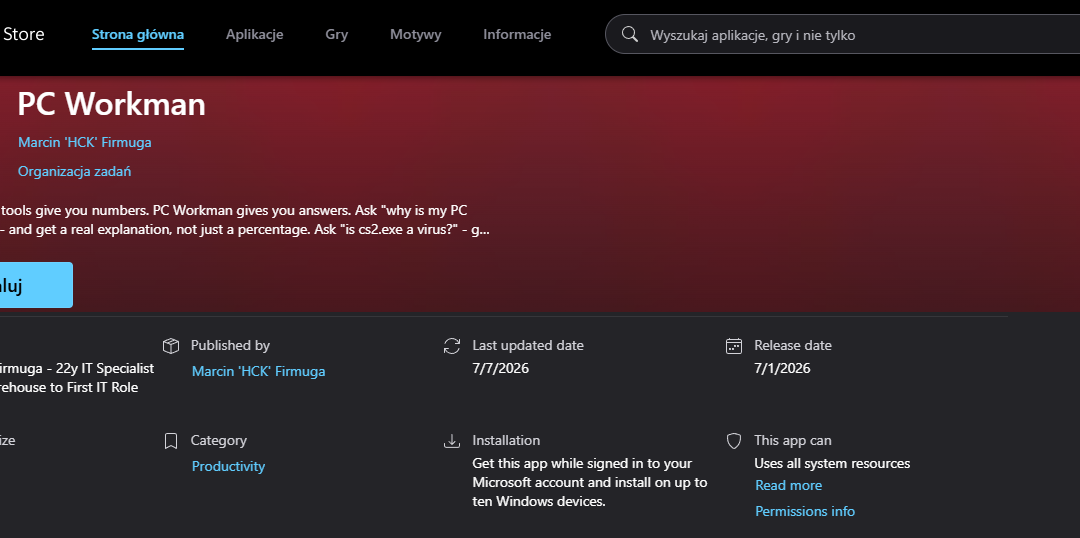
Task: Open the Productivity category link
Action: tap(228, 466)
